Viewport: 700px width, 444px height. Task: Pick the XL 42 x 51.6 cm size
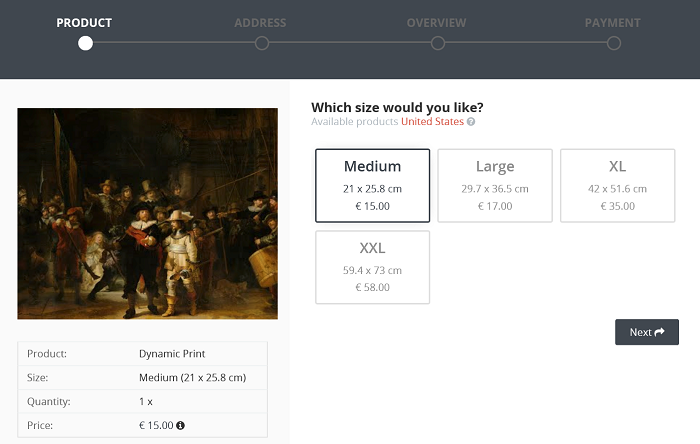tap(617, 185)
